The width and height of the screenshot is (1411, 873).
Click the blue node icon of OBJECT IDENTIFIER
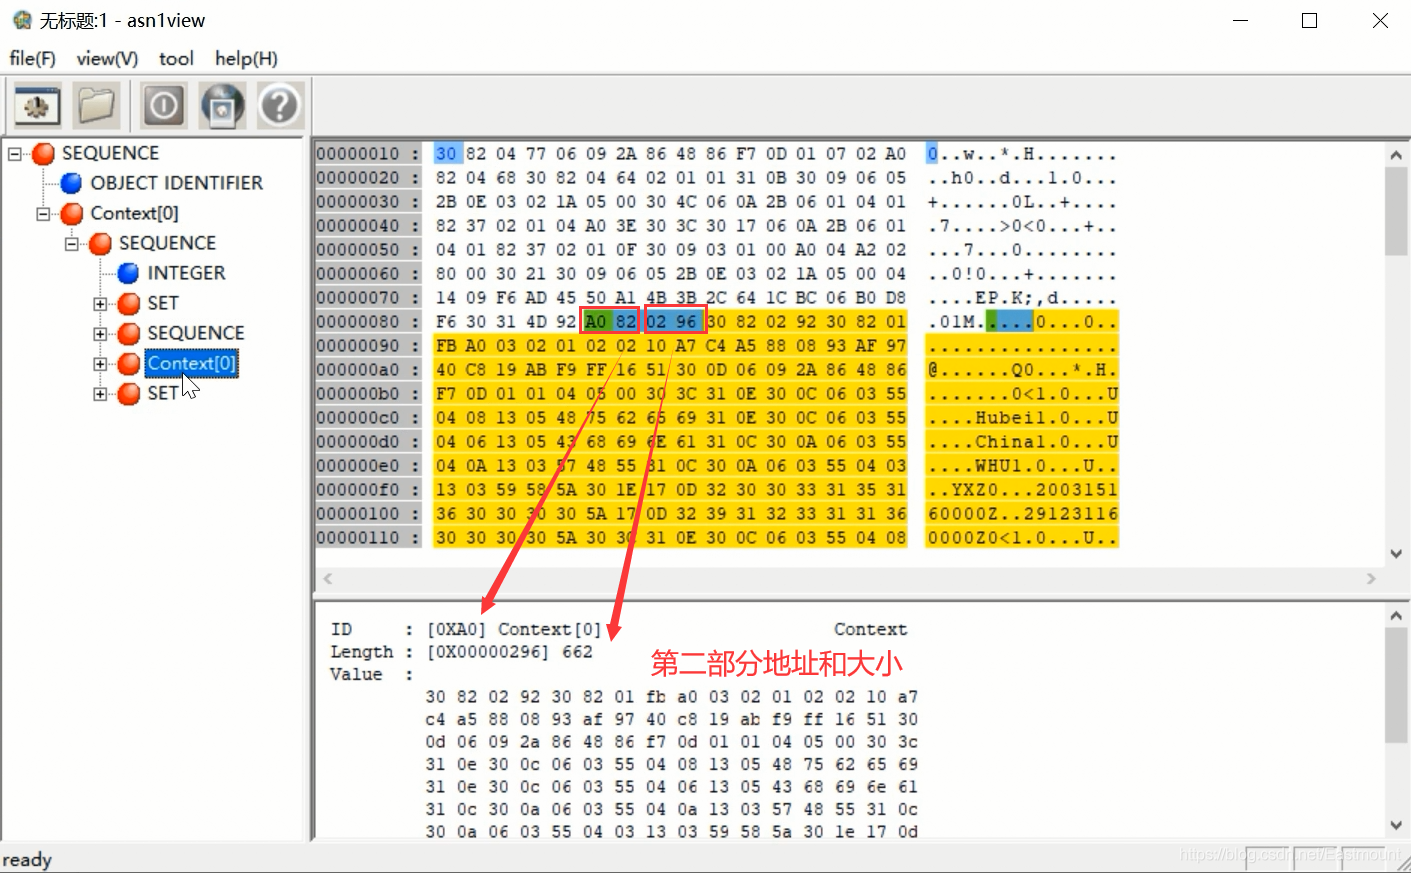point(71,183)
